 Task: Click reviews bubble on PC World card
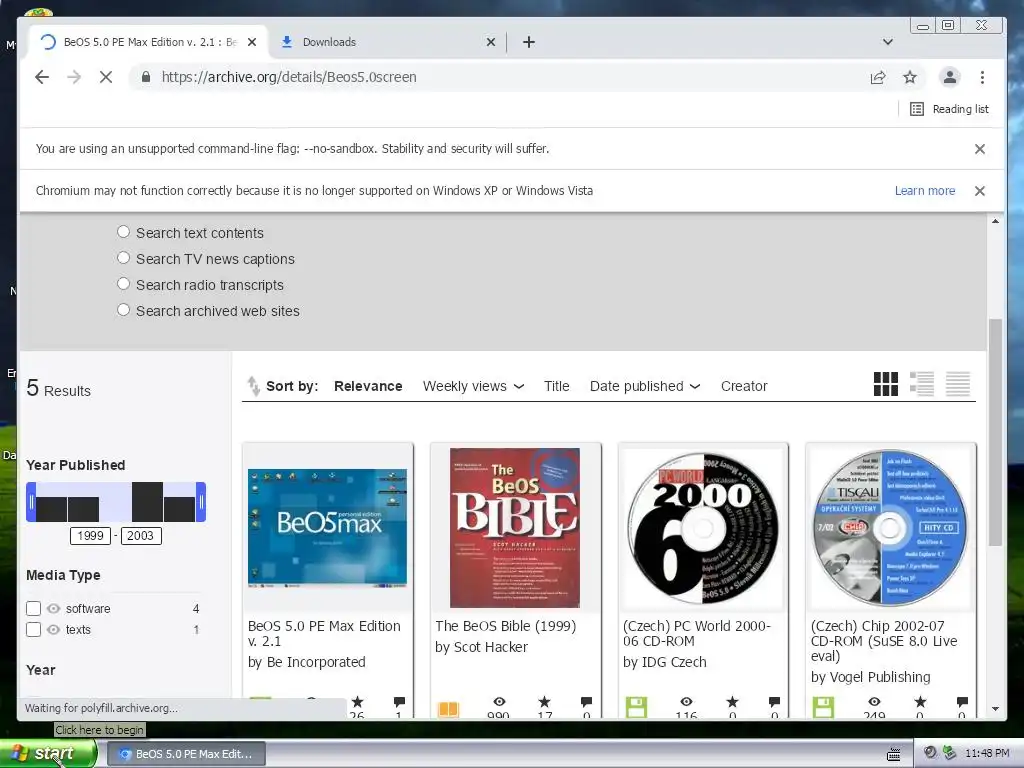point(775,702)
